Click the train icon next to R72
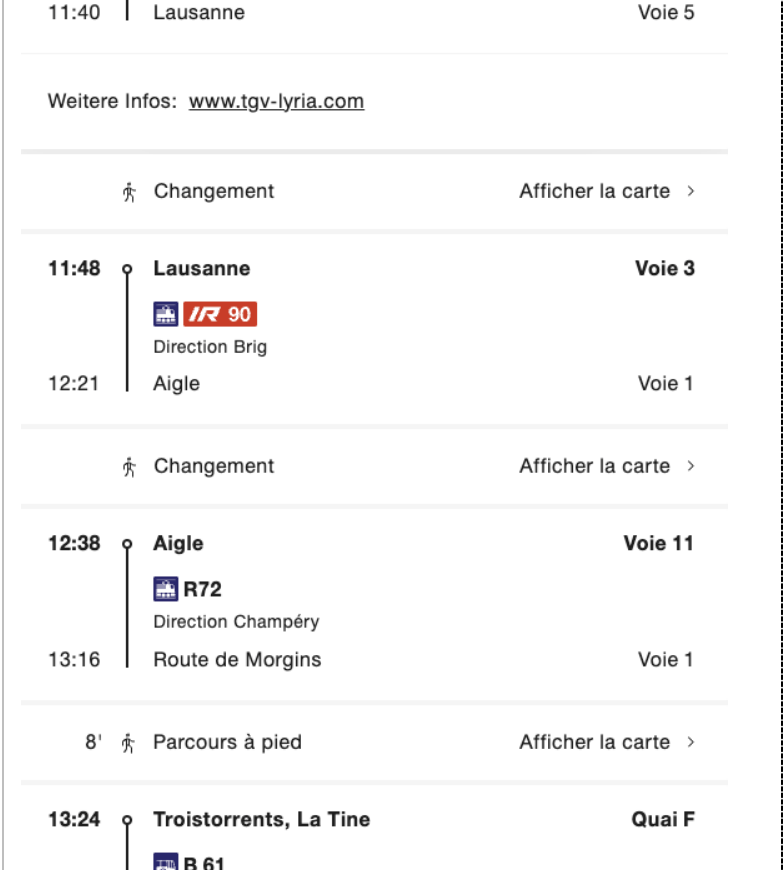 (165, 589)
